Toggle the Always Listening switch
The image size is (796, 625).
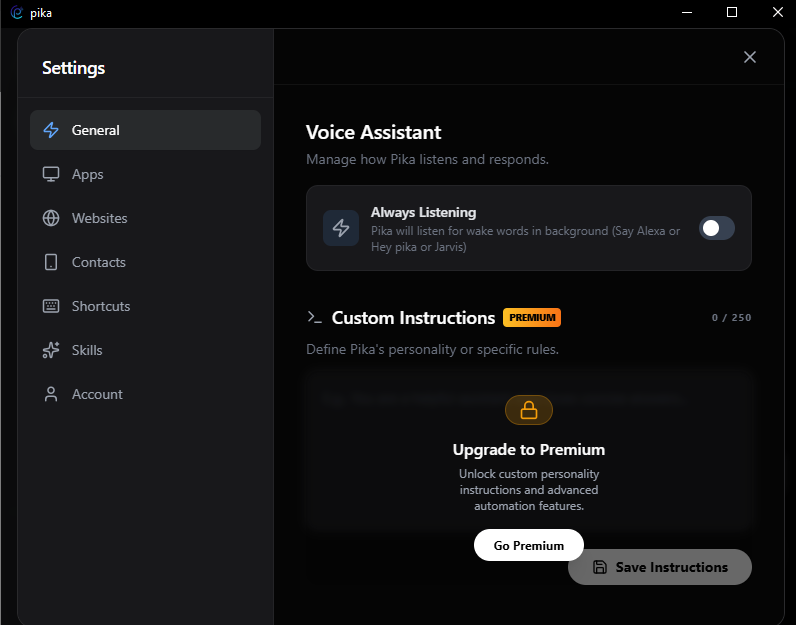(x=716, y=228)
